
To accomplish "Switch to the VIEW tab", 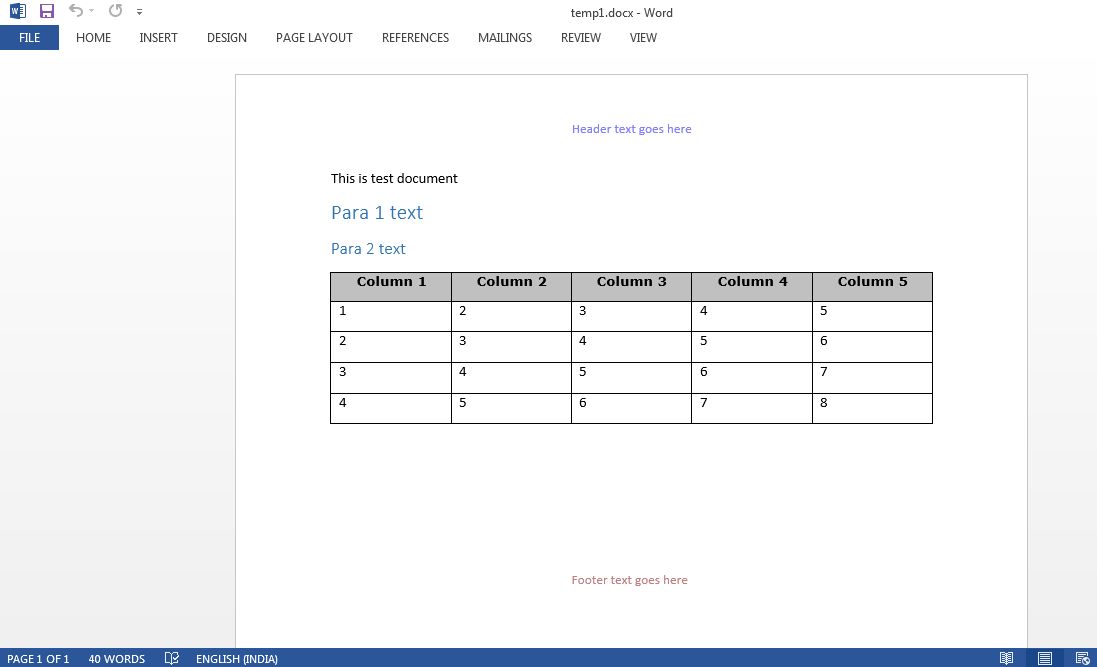I will [x=643, y=38].
